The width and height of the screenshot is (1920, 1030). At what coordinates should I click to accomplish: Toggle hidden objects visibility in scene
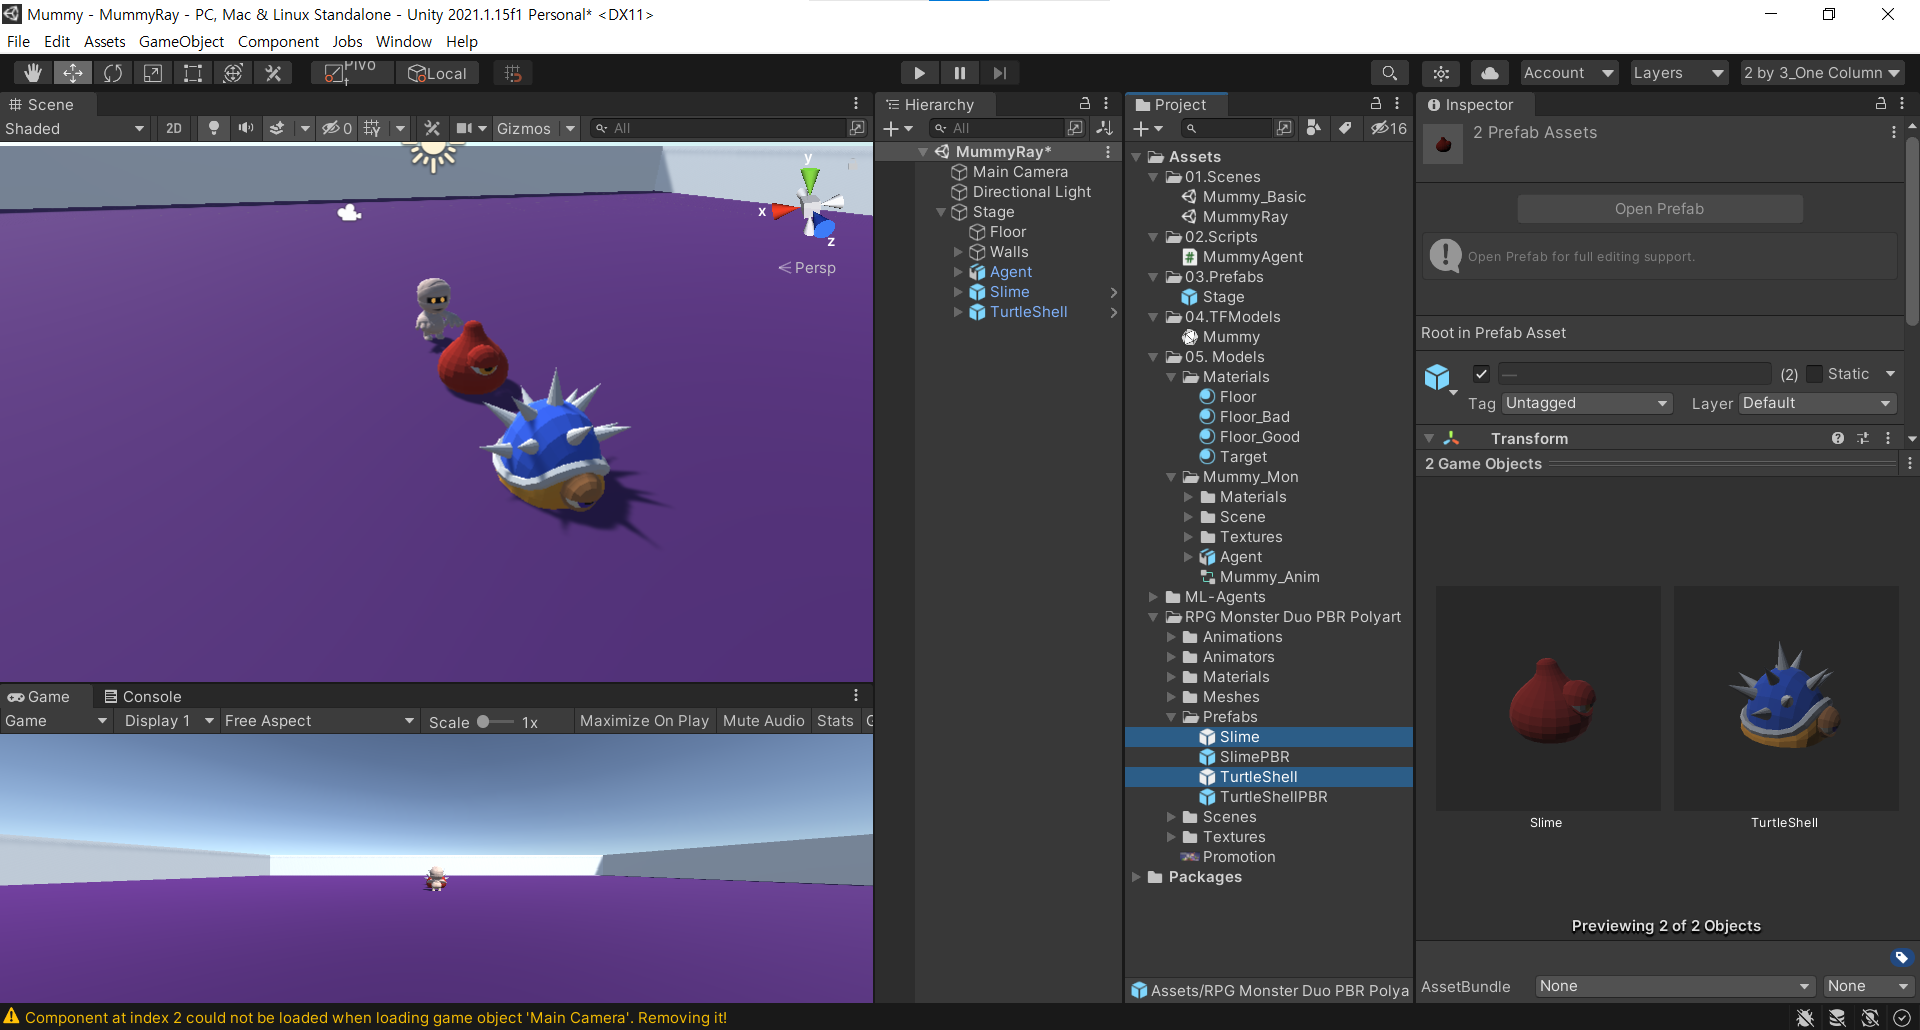[336, 128]
